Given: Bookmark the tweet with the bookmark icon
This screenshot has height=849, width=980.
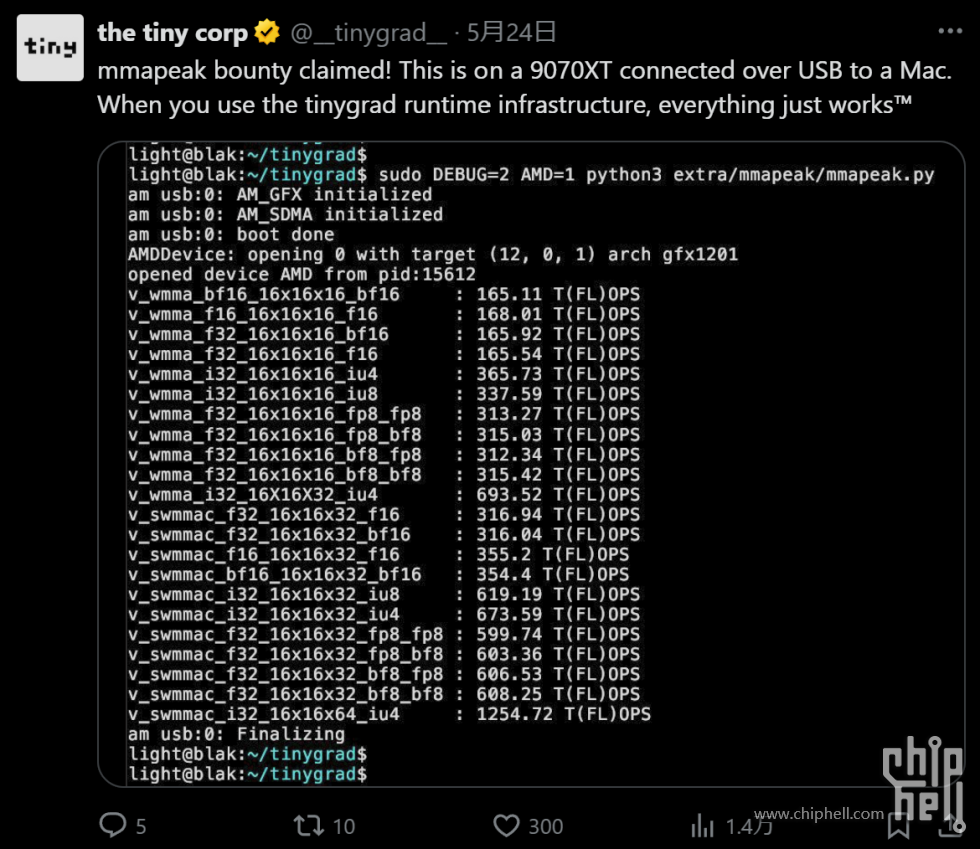Looking at the screenshot, I should click(899, 826).
